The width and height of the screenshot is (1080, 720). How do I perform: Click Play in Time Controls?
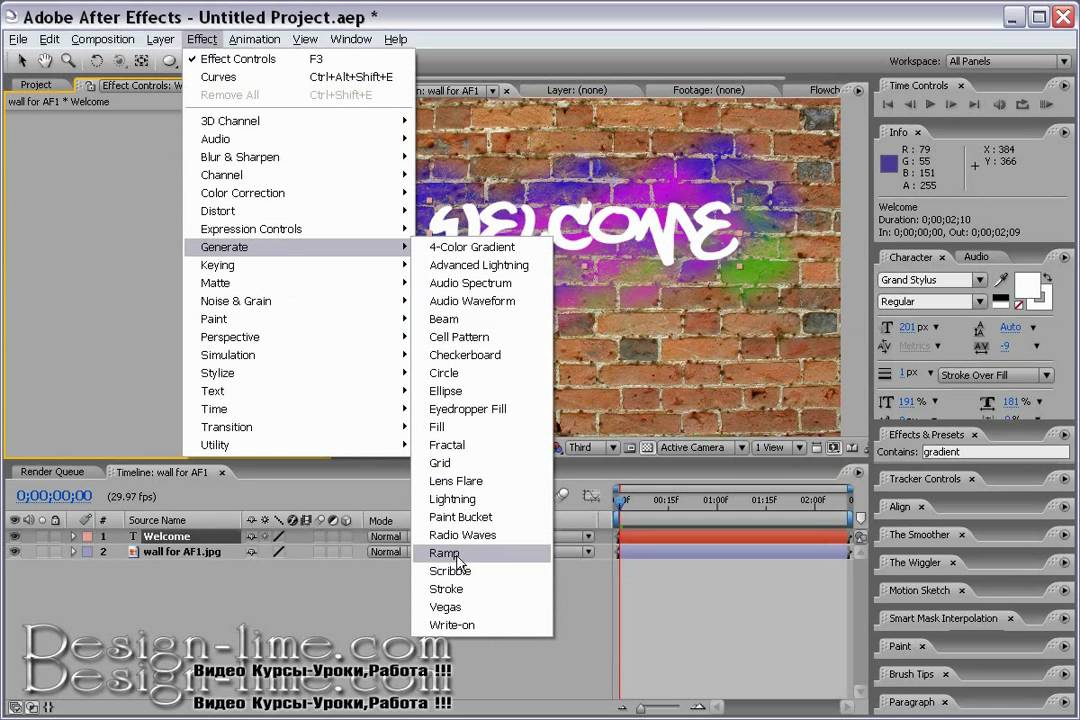pos(931,105)
